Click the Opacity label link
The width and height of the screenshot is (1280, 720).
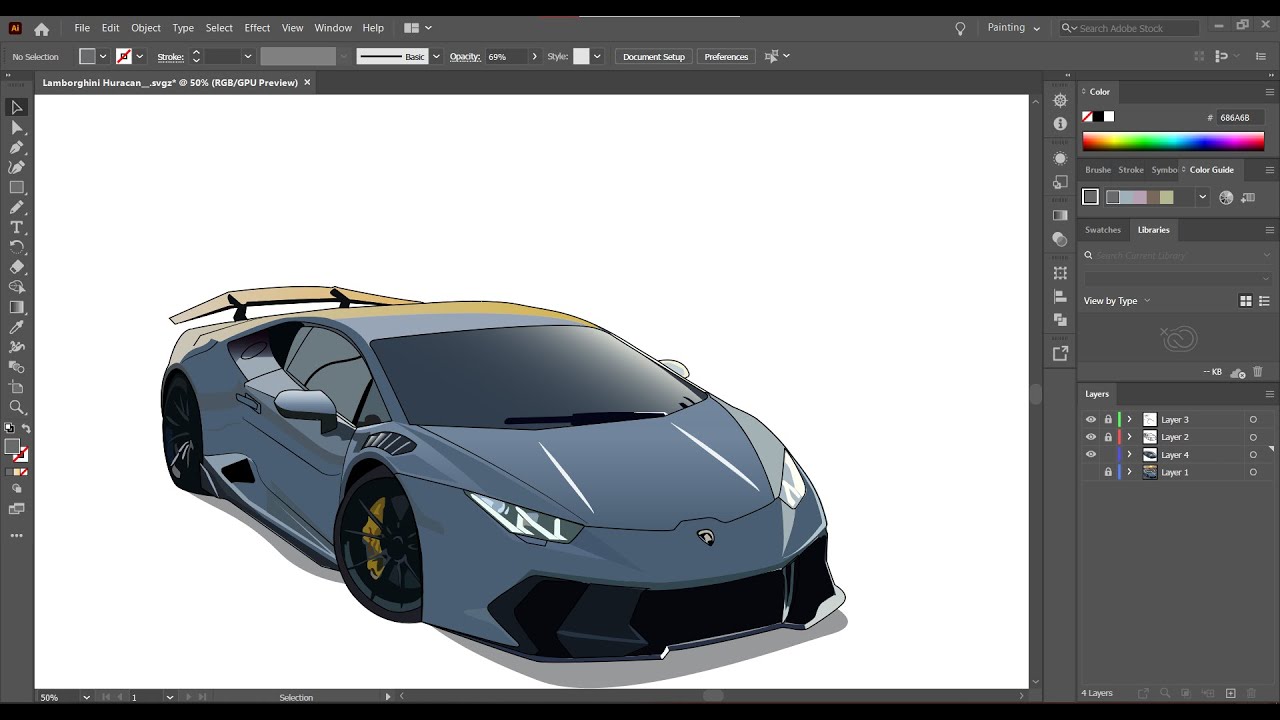pos(465,57)
